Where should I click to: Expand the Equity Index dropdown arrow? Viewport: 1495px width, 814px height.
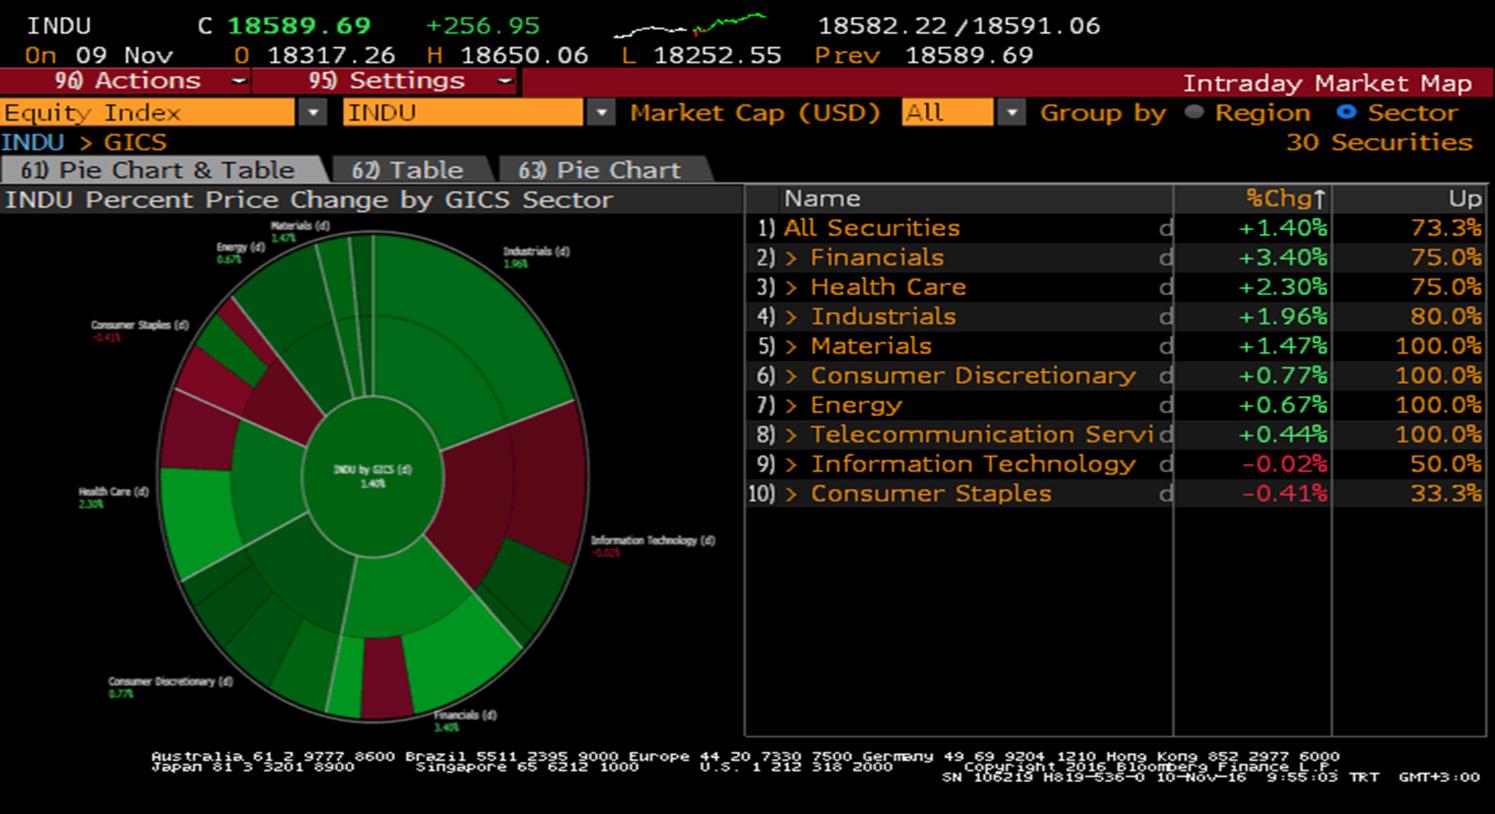point(313,113)
